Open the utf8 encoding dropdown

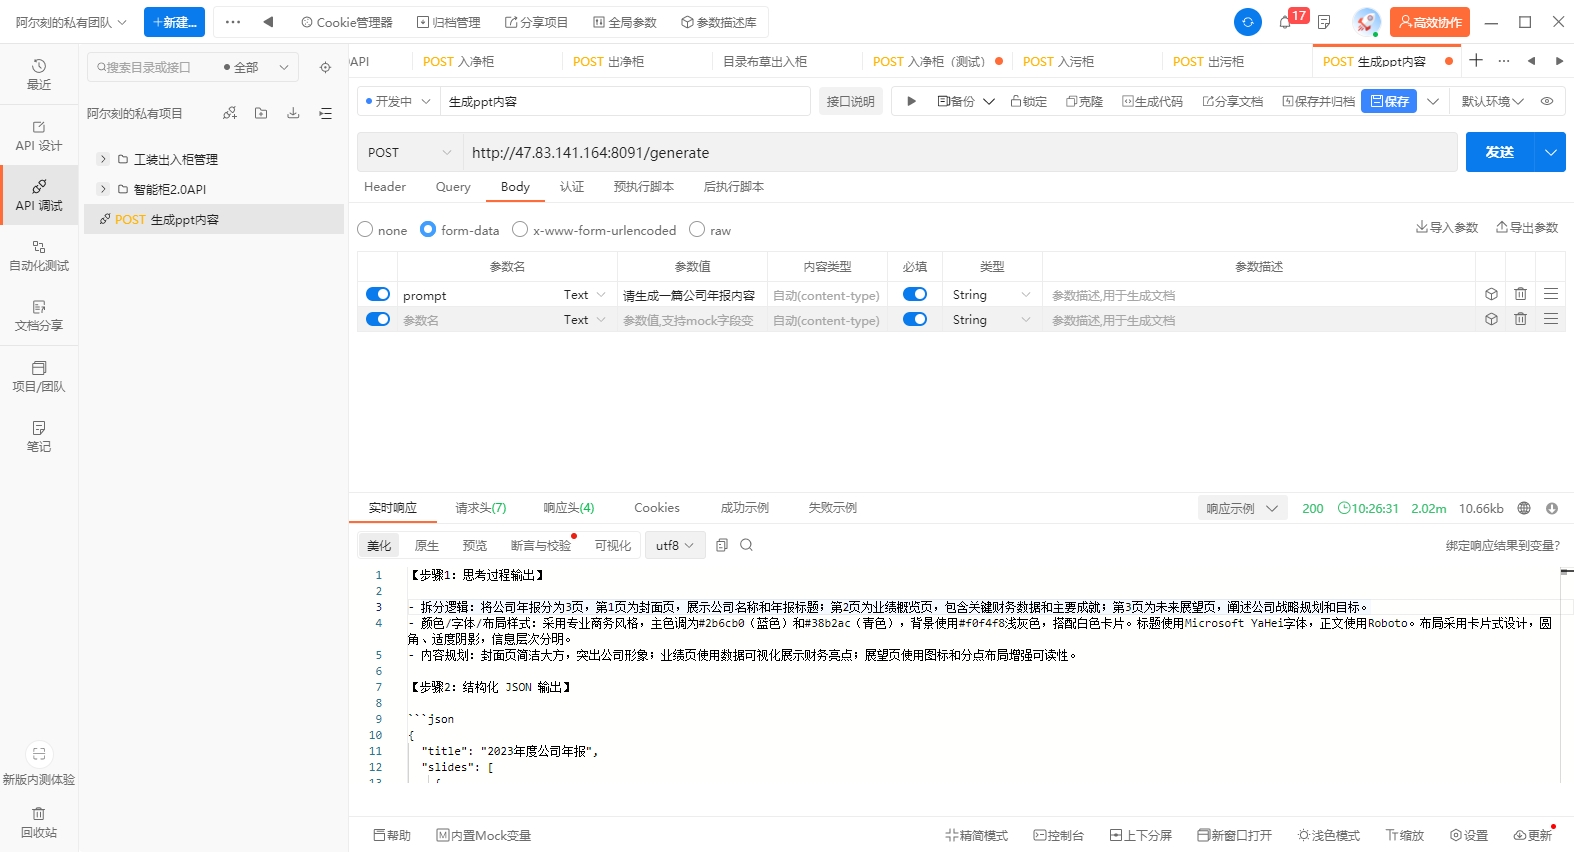[x=675, y=545]
